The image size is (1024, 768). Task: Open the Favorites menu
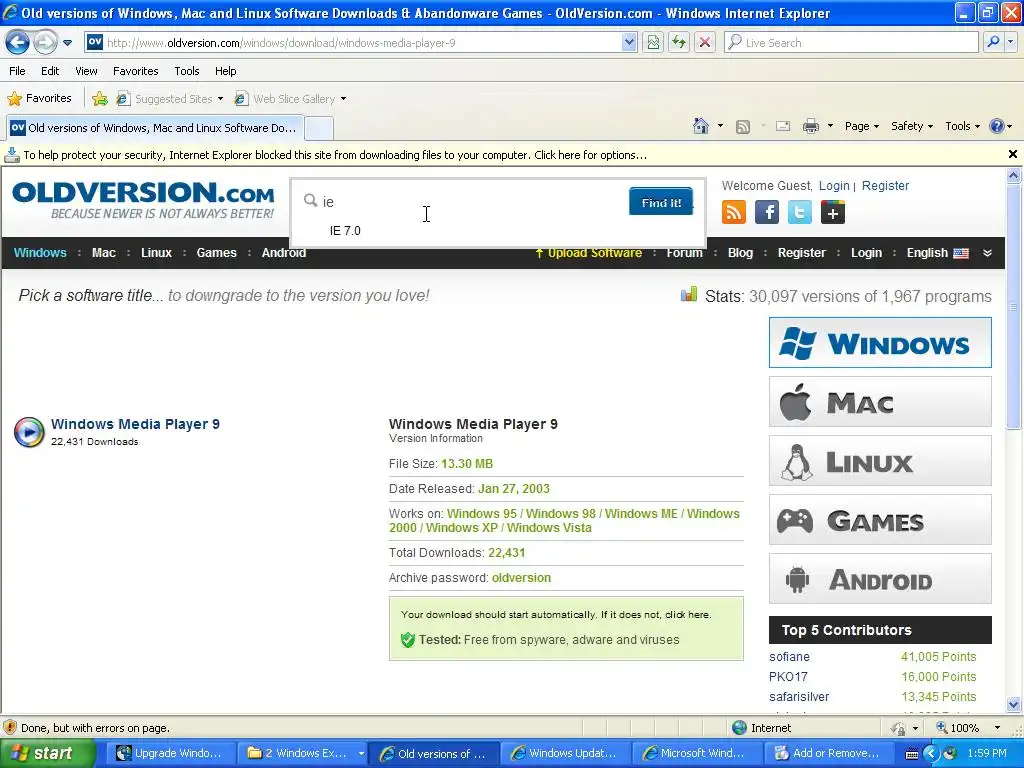pyautogui.click(x=136, y=71)
